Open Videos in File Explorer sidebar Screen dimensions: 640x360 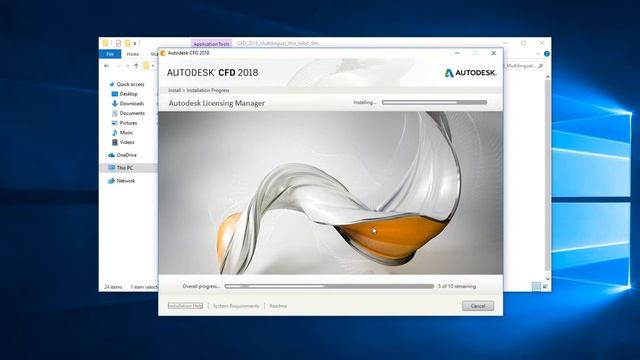coord(127,142)
